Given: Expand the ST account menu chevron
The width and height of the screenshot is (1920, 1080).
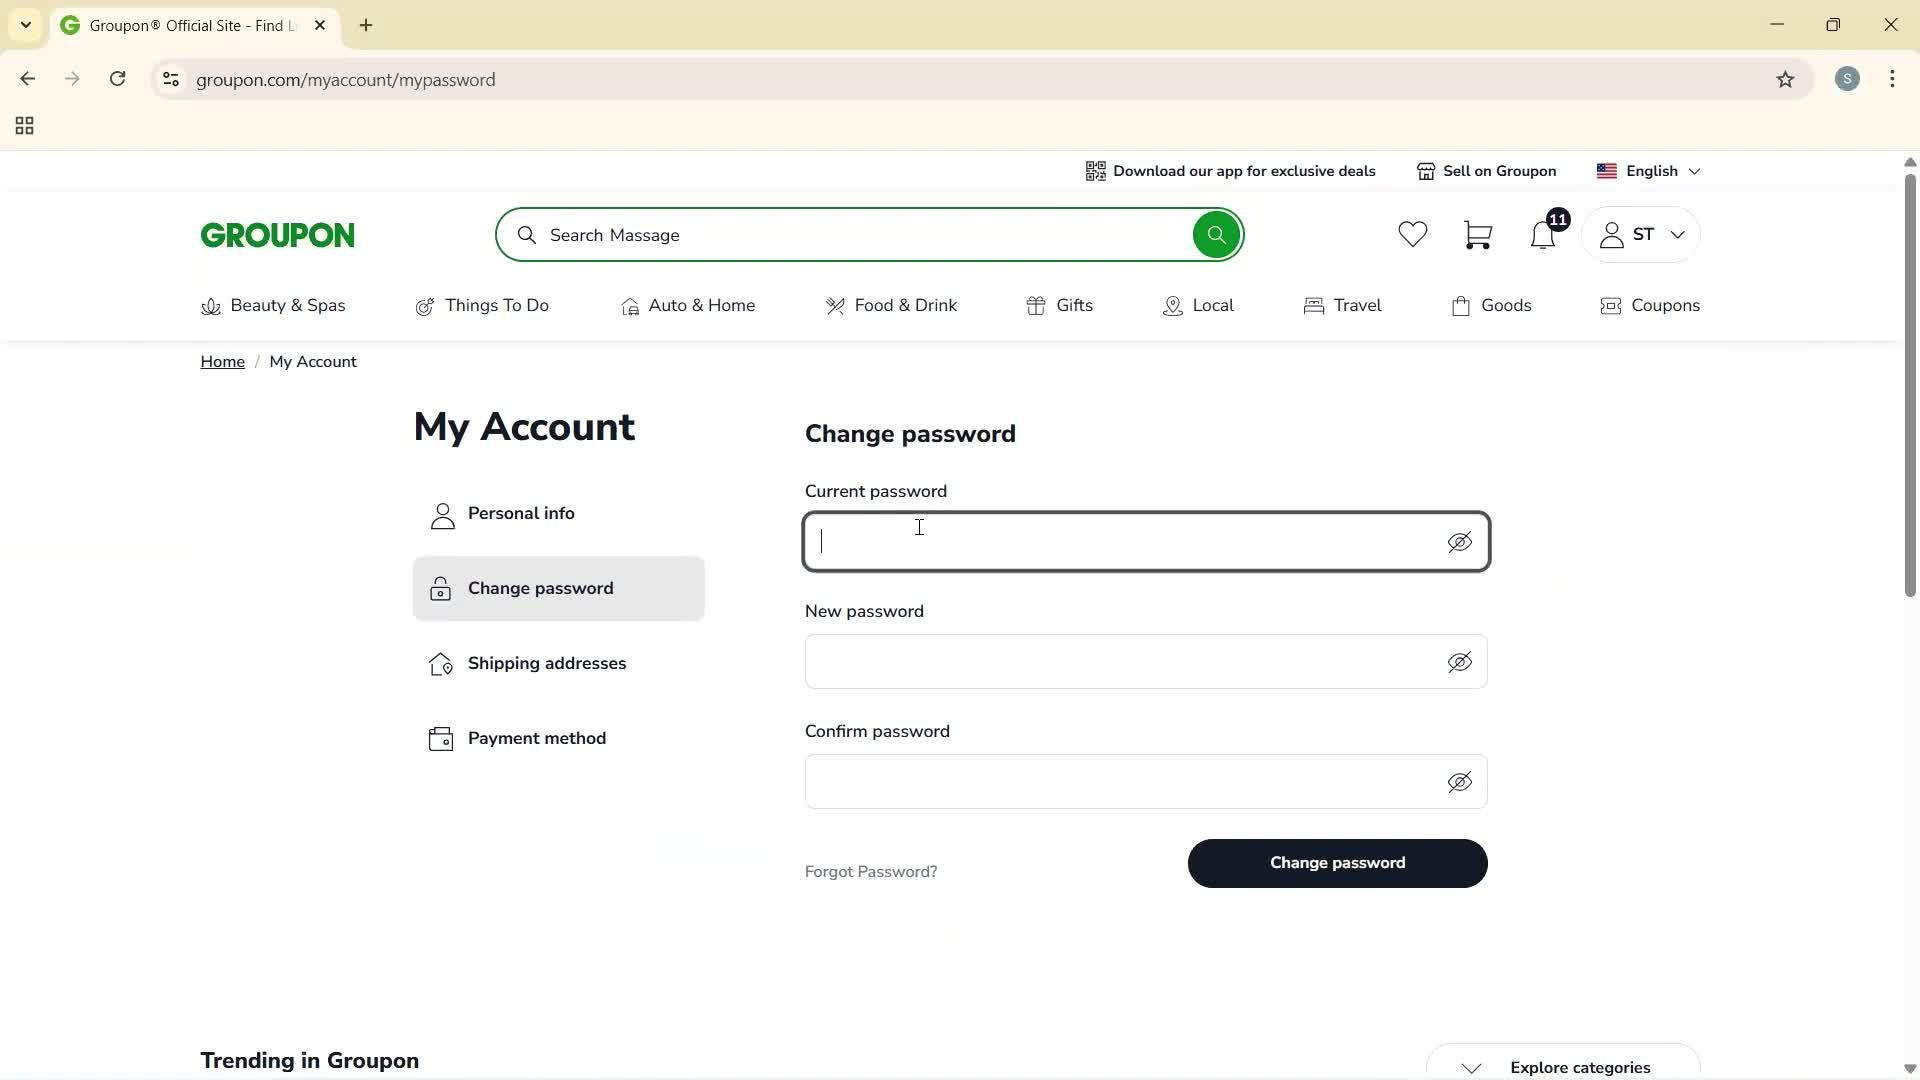Looking at the screenshot, I should pos(1678,235).
